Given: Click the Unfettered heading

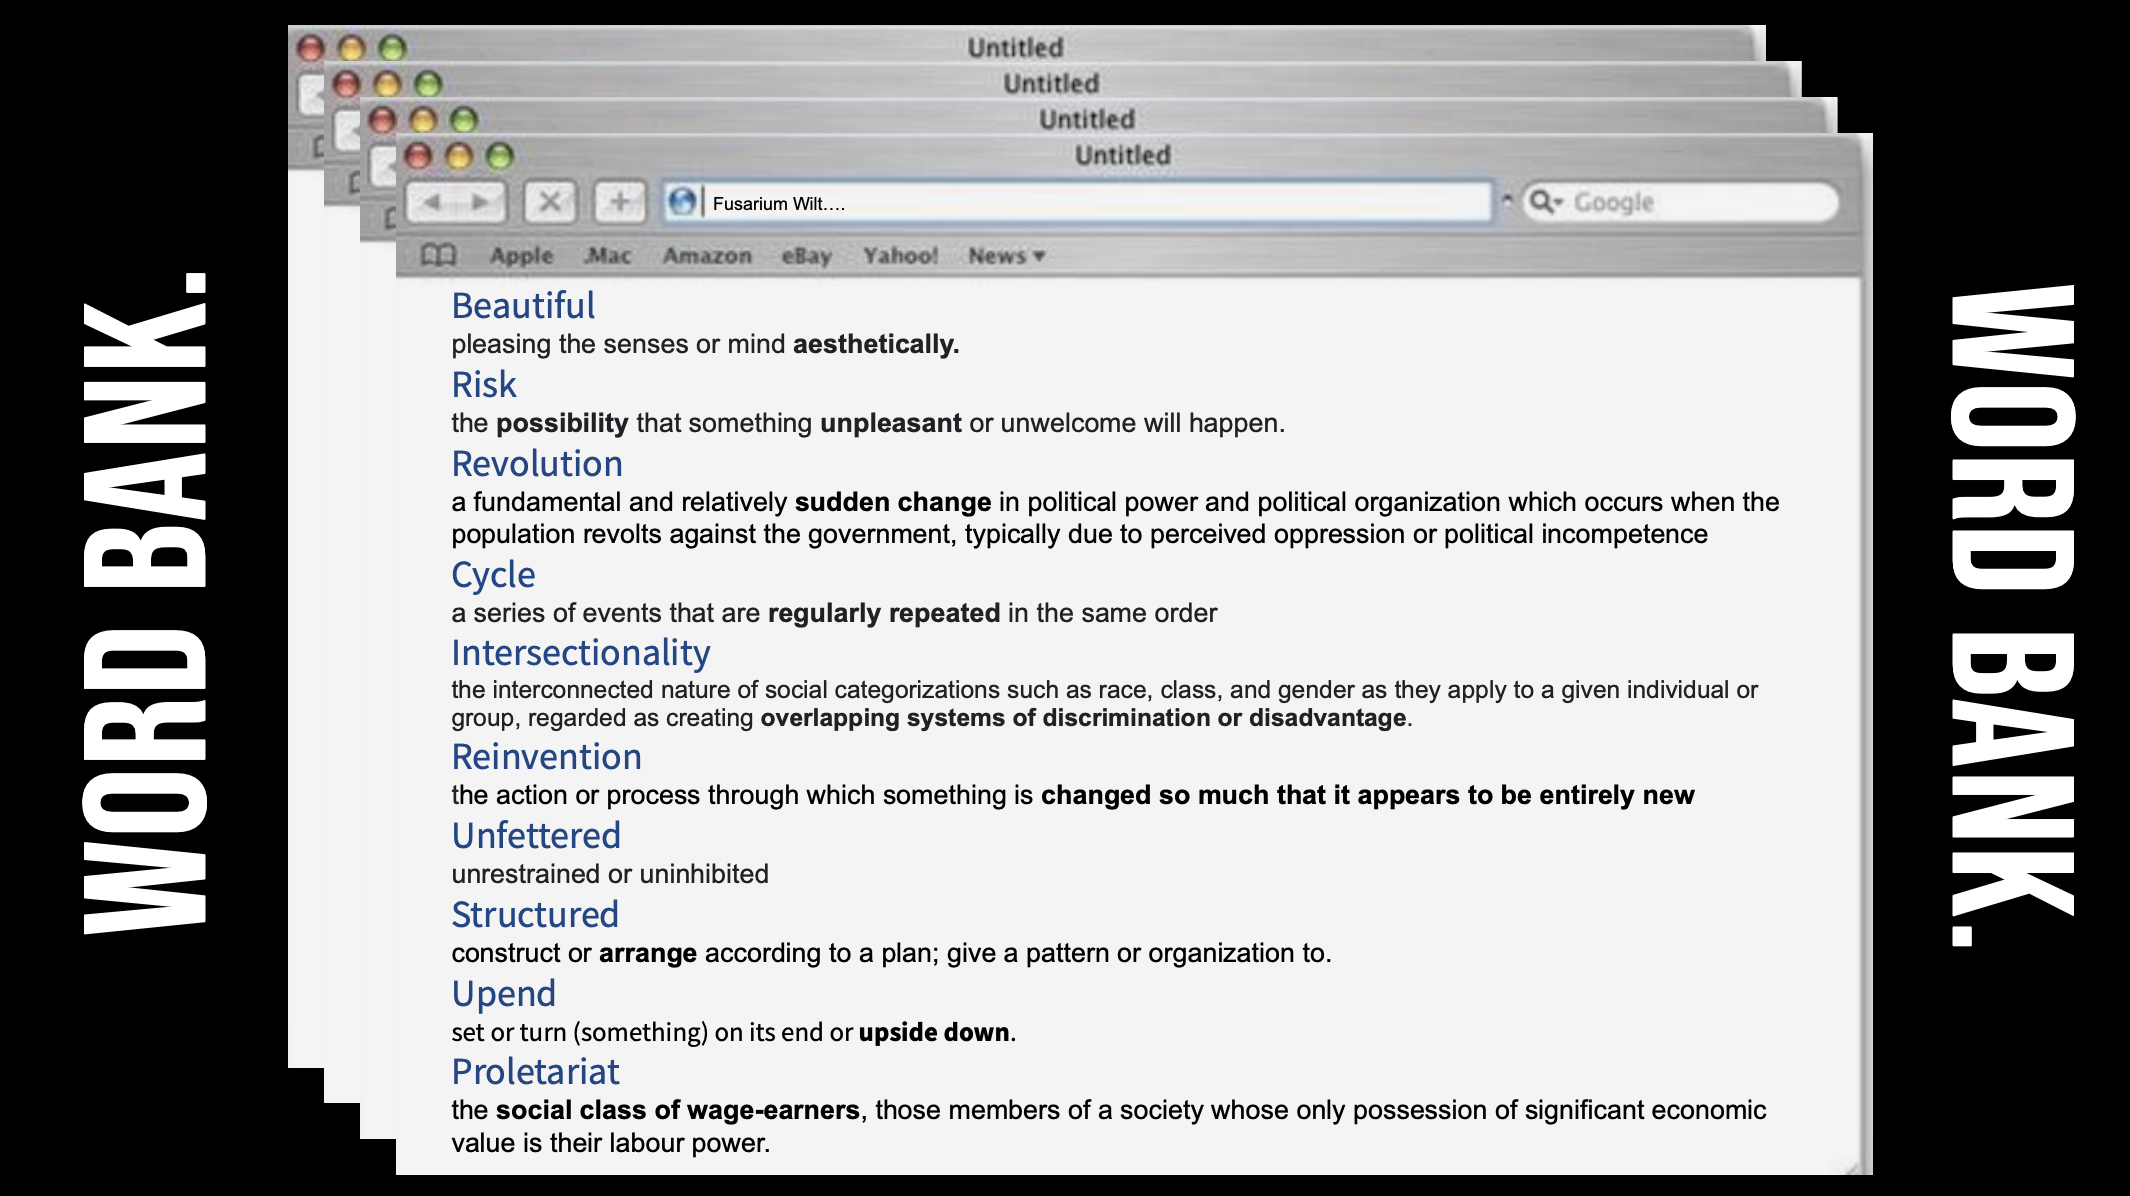Looking at the screenshot, I should (536, 836).
